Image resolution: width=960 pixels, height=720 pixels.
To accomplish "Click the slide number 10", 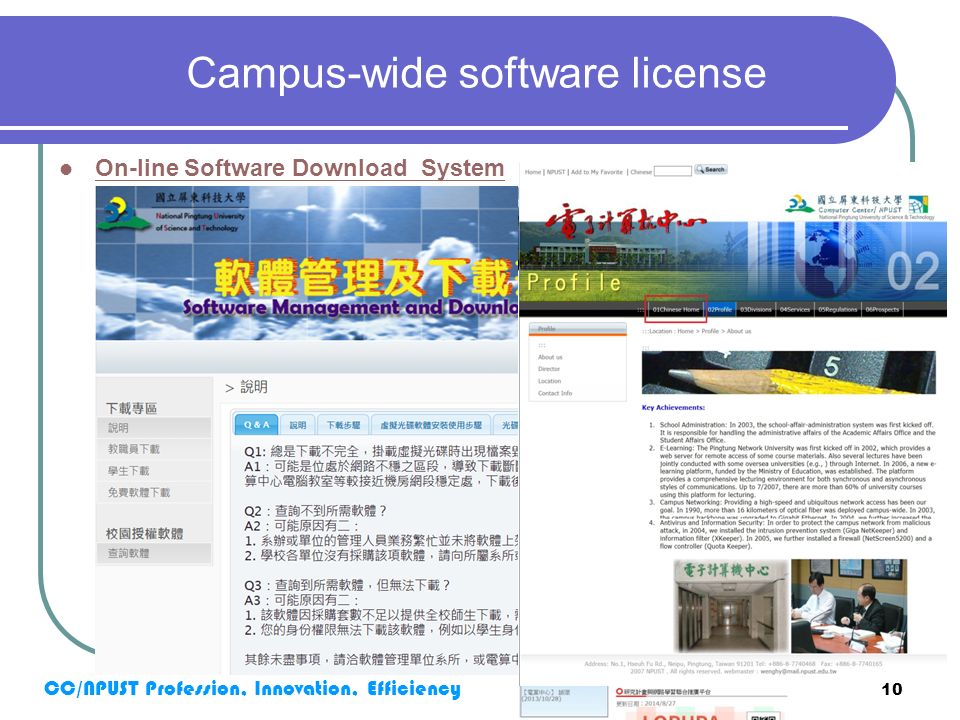I will 891,689.
